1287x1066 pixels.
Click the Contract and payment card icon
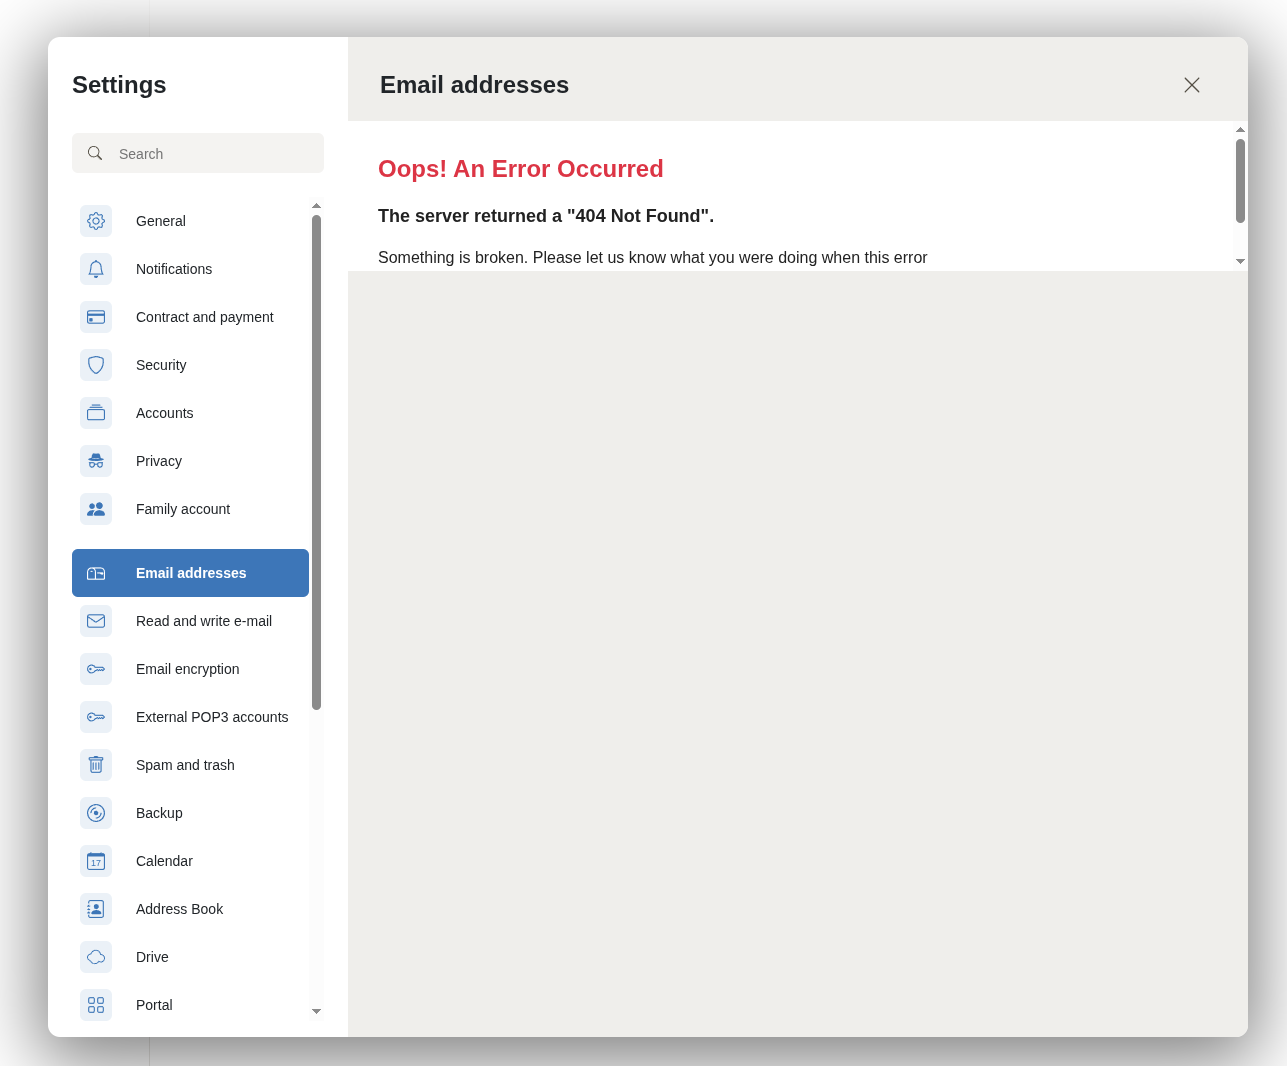pyautogui.click(x=96, y=317)
